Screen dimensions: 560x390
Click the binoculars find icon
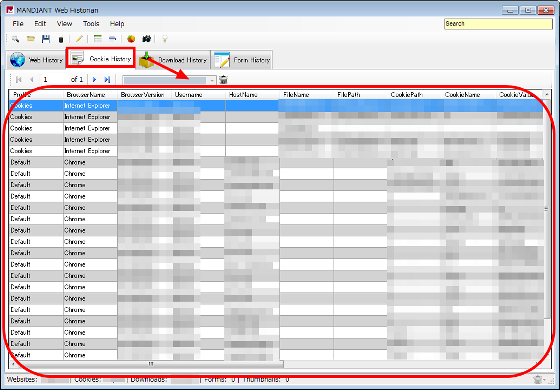point(146,39)
